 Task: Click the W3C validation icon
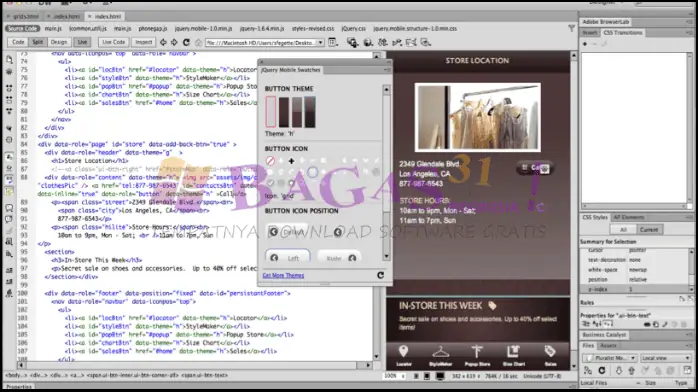tap(397, 43)
